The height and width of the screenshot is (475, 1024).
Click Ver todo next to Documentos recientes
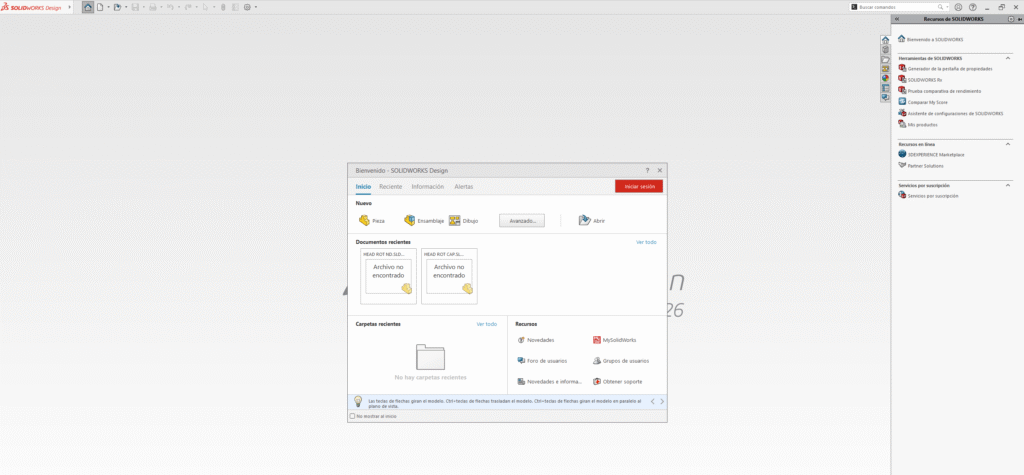pos(647,242)
